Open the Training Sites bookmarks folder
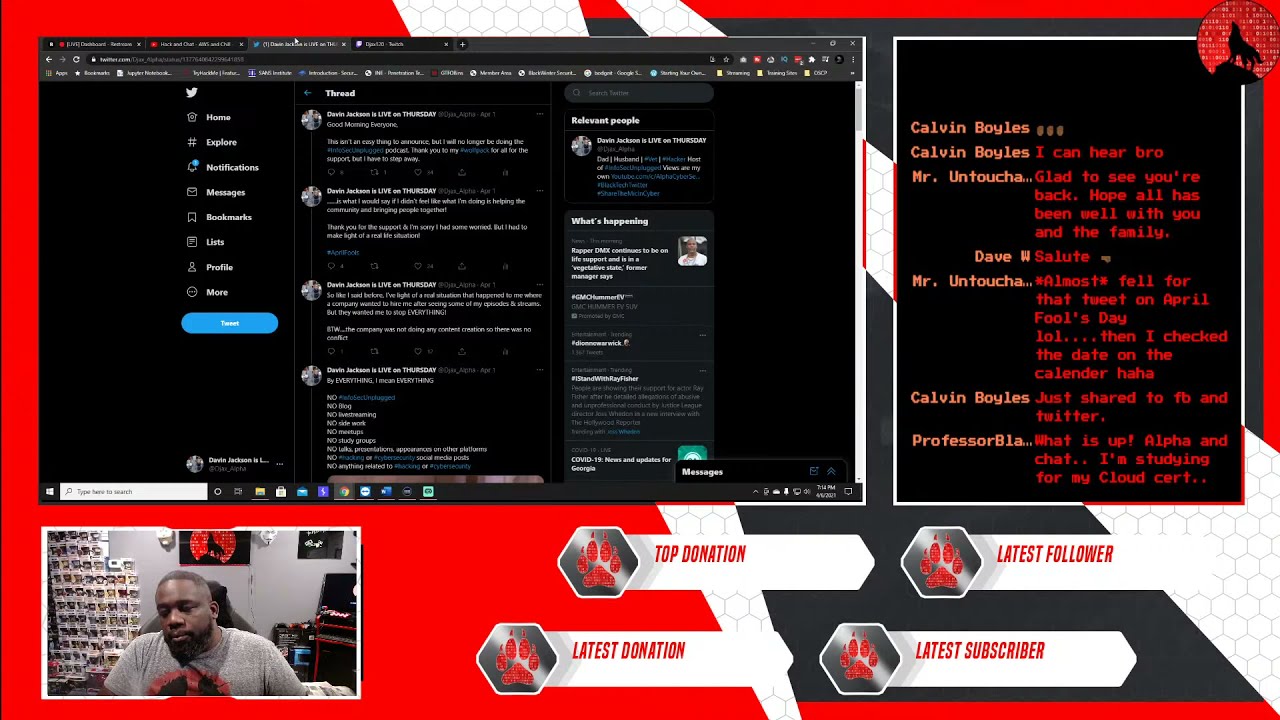The width and height of the screenshot is (1280, 720). tap(778, 73)
